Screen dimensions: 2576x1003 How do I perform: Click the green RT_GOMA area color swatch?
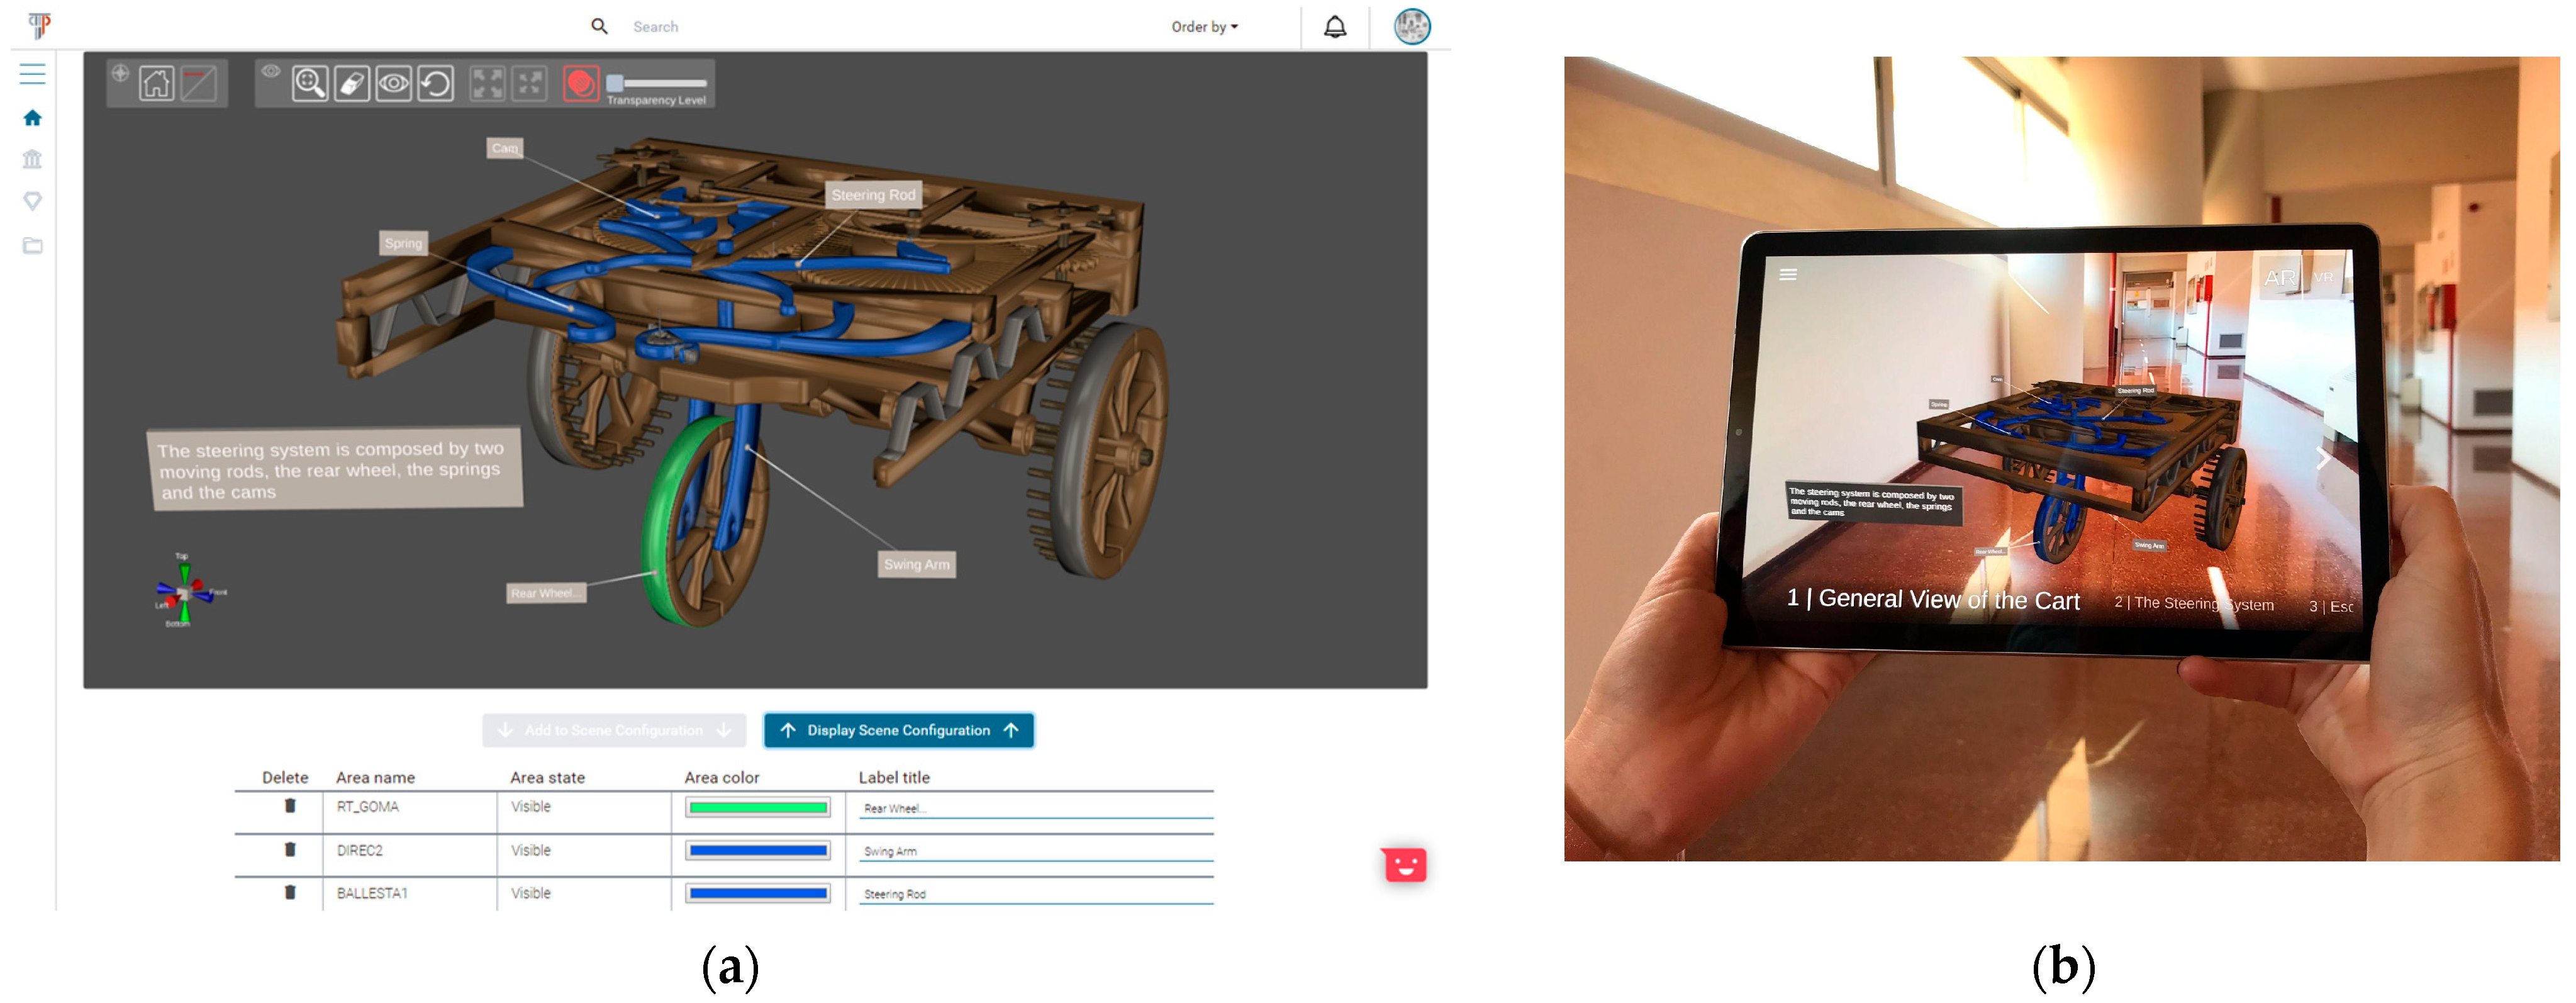(x=757, y=808)
